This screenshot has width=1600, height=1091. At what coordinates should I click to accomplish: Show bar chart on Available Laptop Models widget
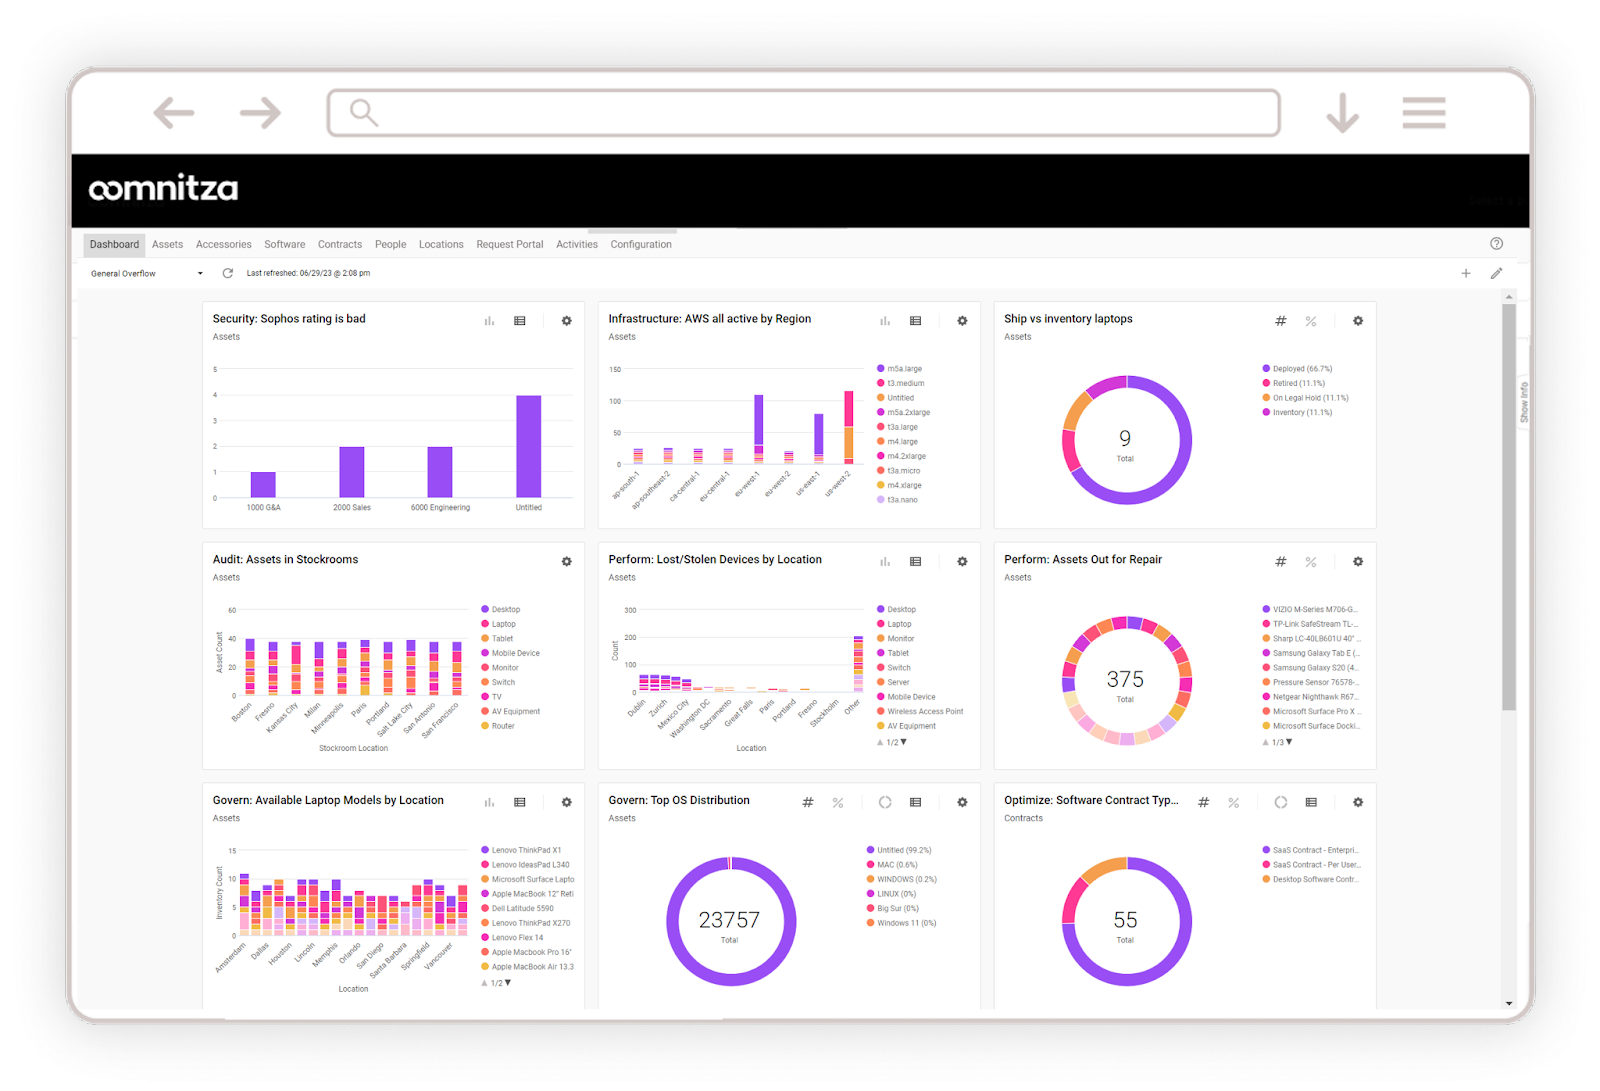[489, 802]
